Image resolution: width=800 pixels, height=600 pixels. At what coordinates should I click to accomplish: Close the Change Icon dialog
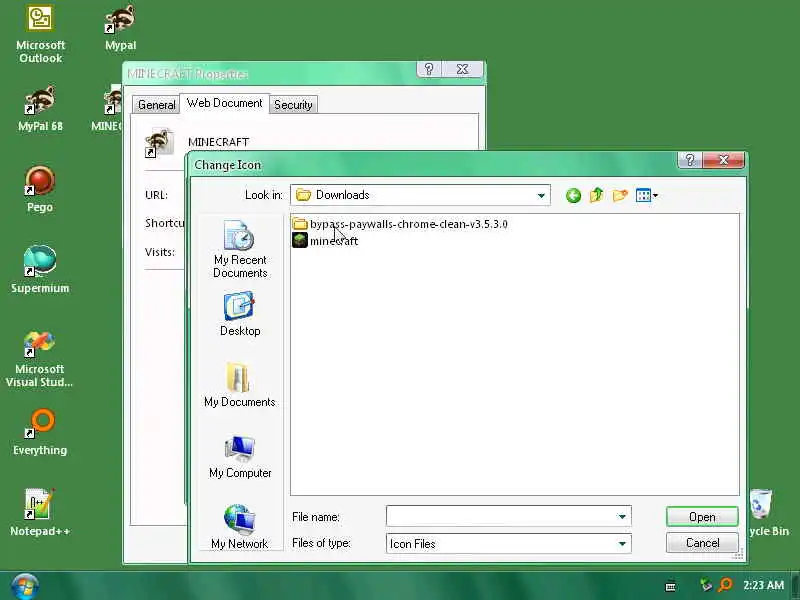[x=723, y=160]
